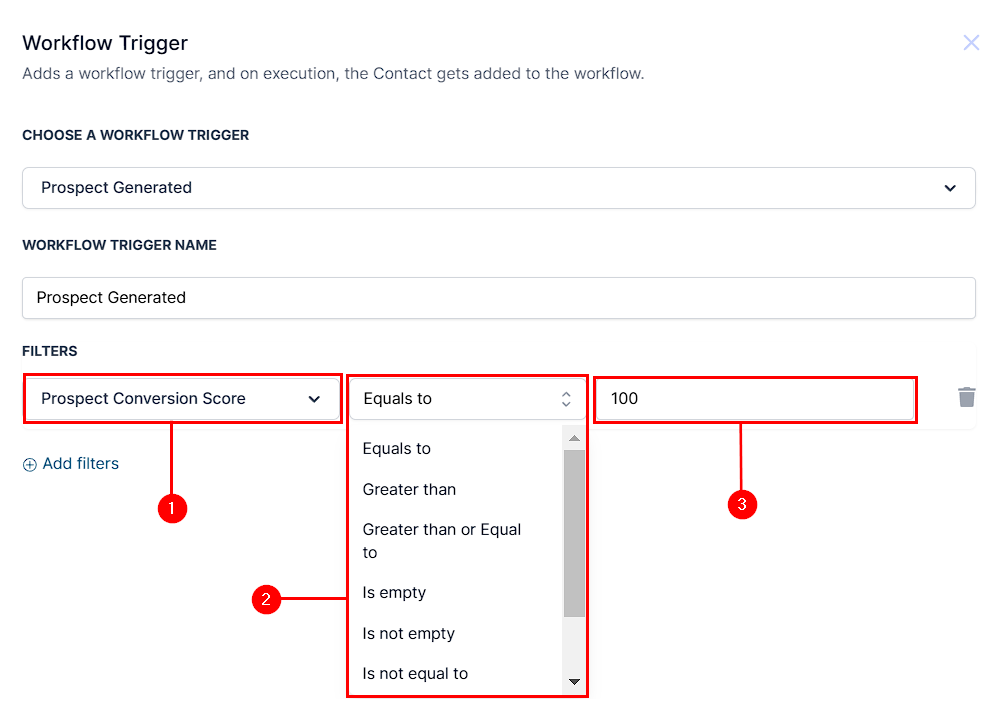The width and height of the screenshot is (1002, 706).
Task: Focus the filter value field containing 100
Action: coord(755,399)
